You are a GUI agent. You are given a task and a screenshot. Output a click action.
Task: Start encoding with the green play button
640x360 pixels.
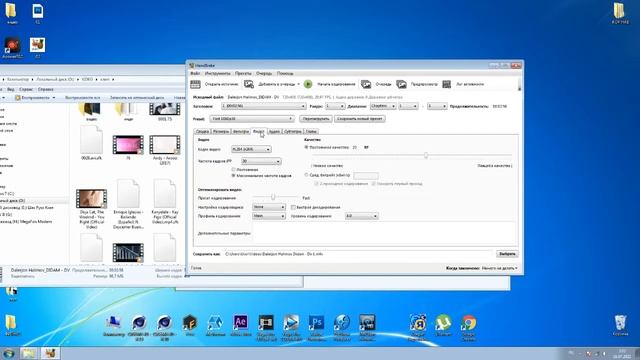[308, 84]
